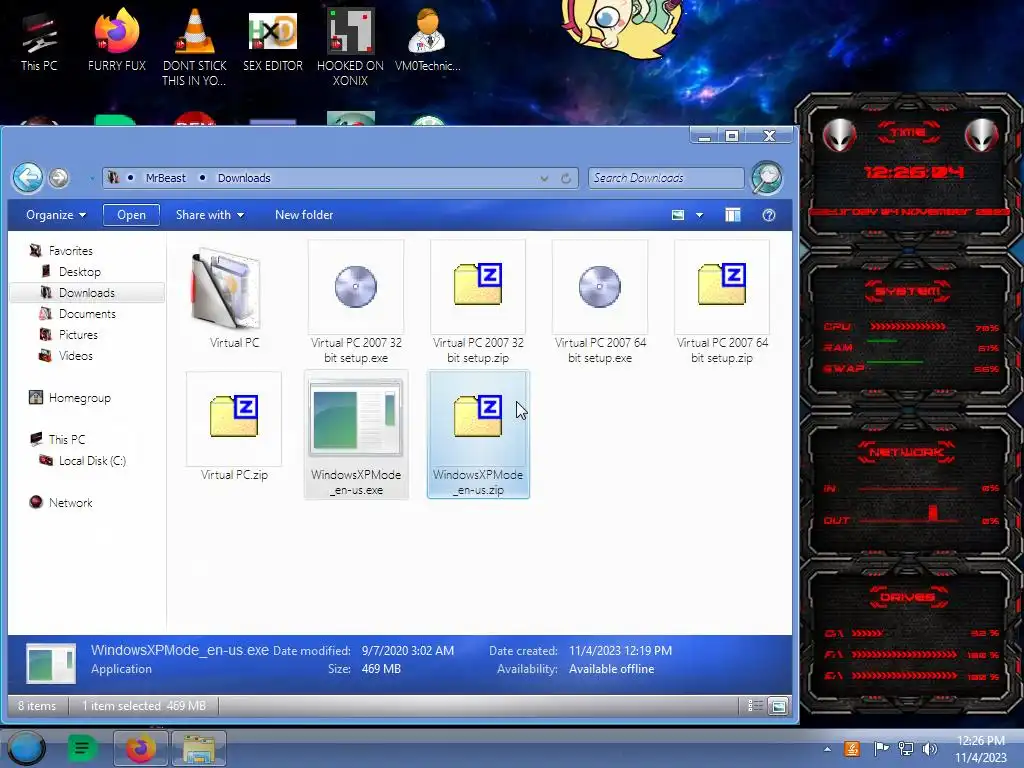Select Virtual PC 2007 32 bit setup.zip
The image size is (1024, 768).
coord(478,302)
